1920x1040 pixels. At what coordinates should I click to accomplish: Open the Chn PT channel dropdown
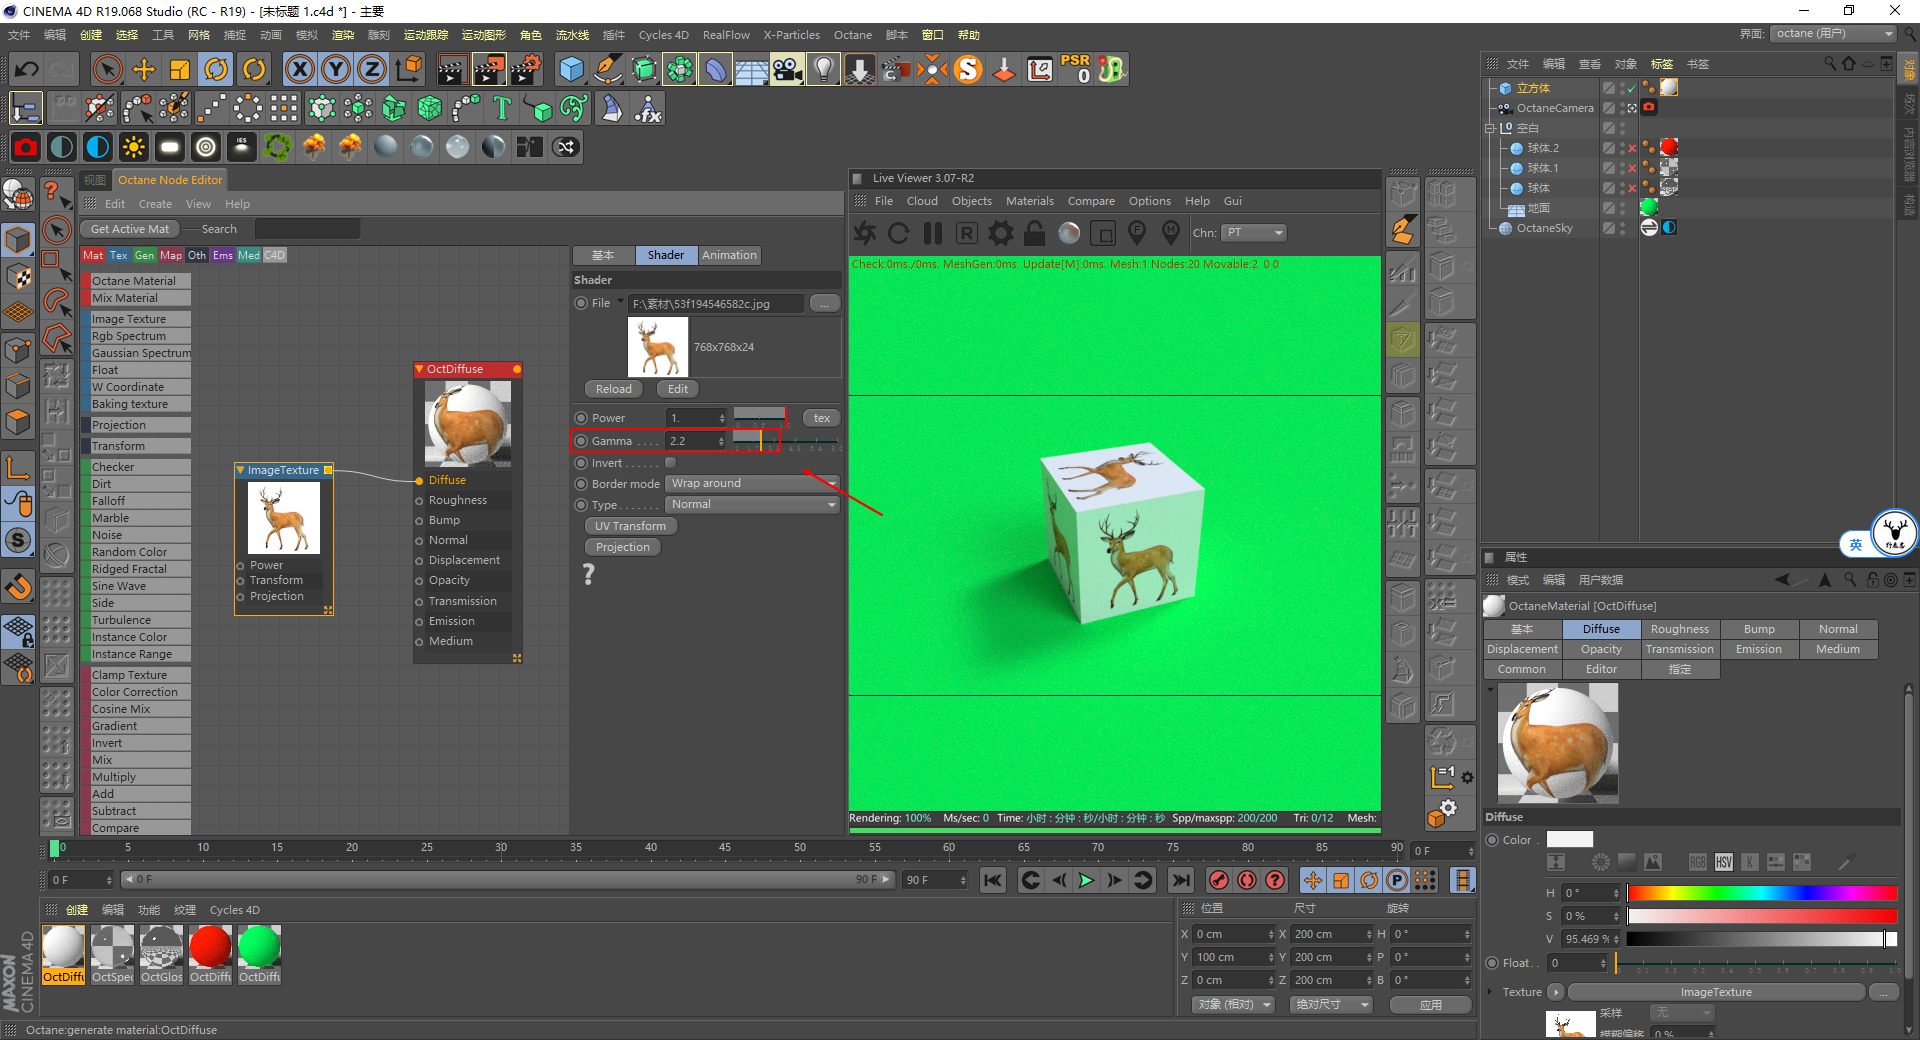point(1254,233)
